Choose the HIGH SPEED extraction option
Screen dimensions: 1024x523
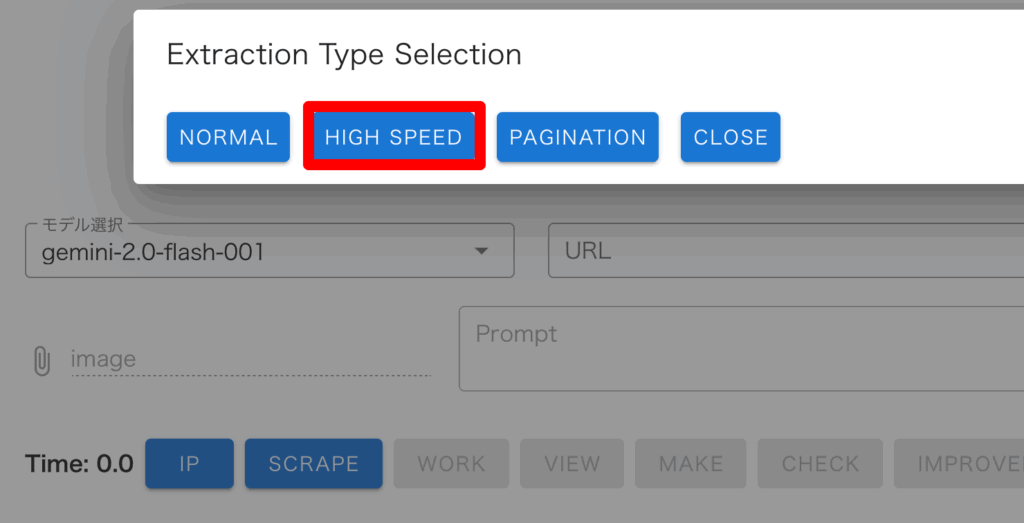(x=394, y=137)
